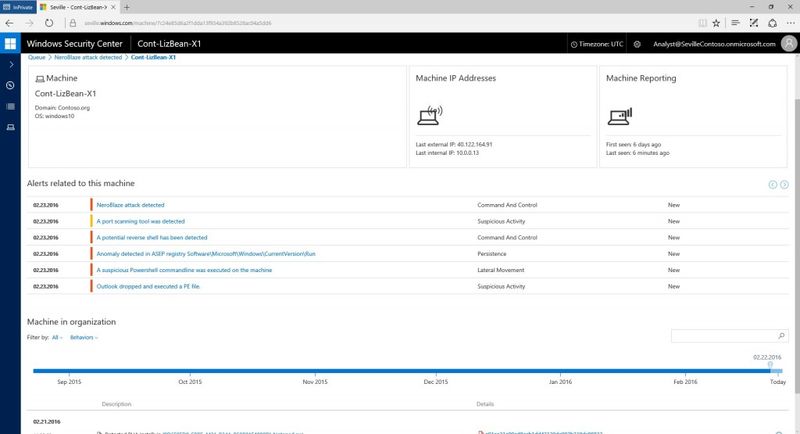Select the Seville - Cont-LizBean browser tab
800x434 pixels.
[78, 7]
